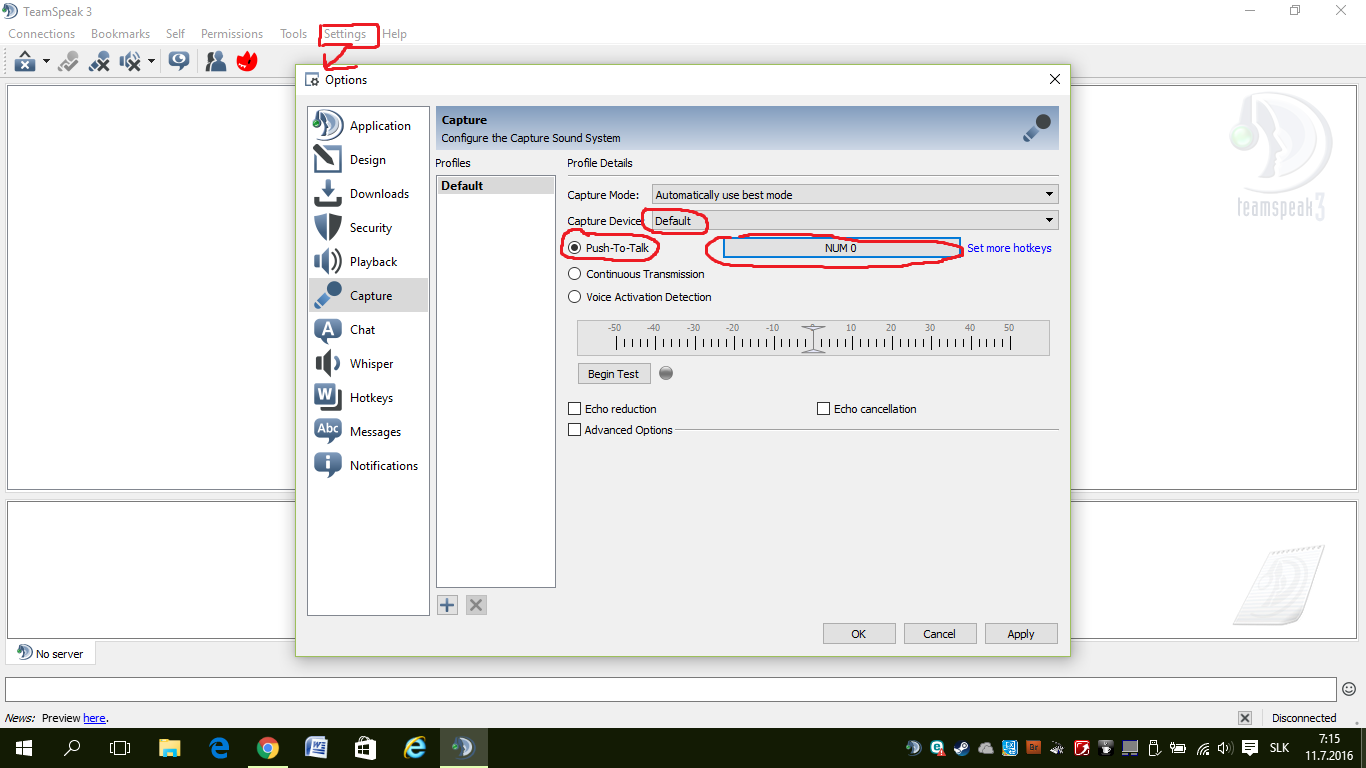This screenshot has width=1366, height=768.
Task: Follow the Set more hotkeys link
Action: (1009, 248)
